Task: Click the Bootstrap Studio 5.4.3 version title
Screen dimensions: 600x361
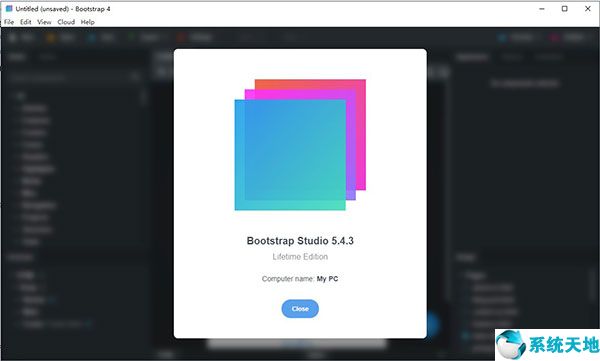Action: pyautogui.click(x=300, y=241)
